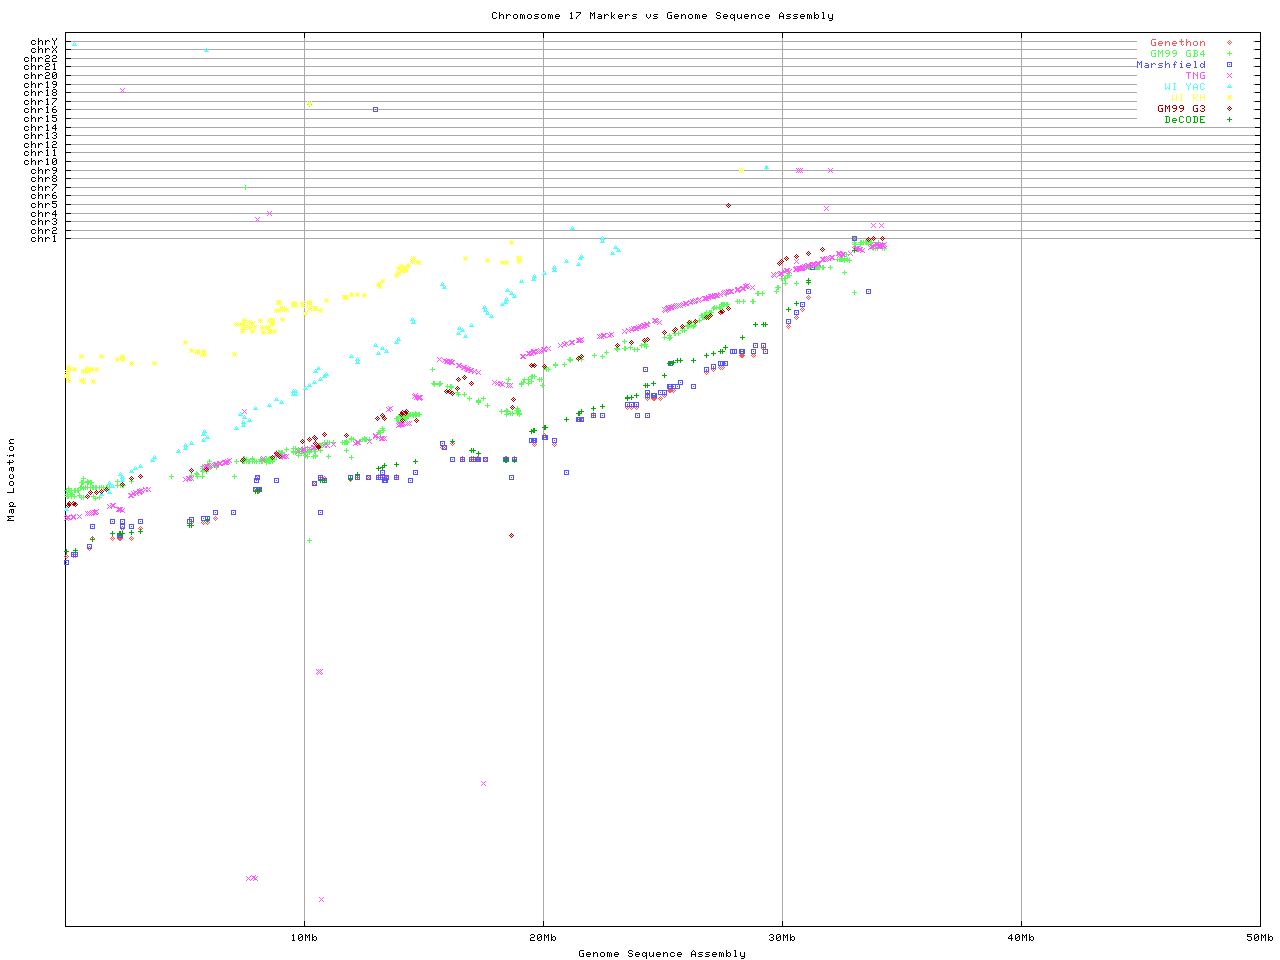Screen dimensions: 1280x960
Task: Click the chart title Chromosome 17 Markers
Action: (x=662, y=16)
